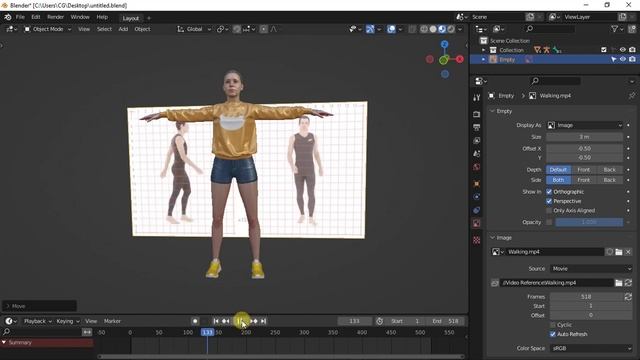Click the blue Z axis on the viewport gizmo

coord(445,44)
